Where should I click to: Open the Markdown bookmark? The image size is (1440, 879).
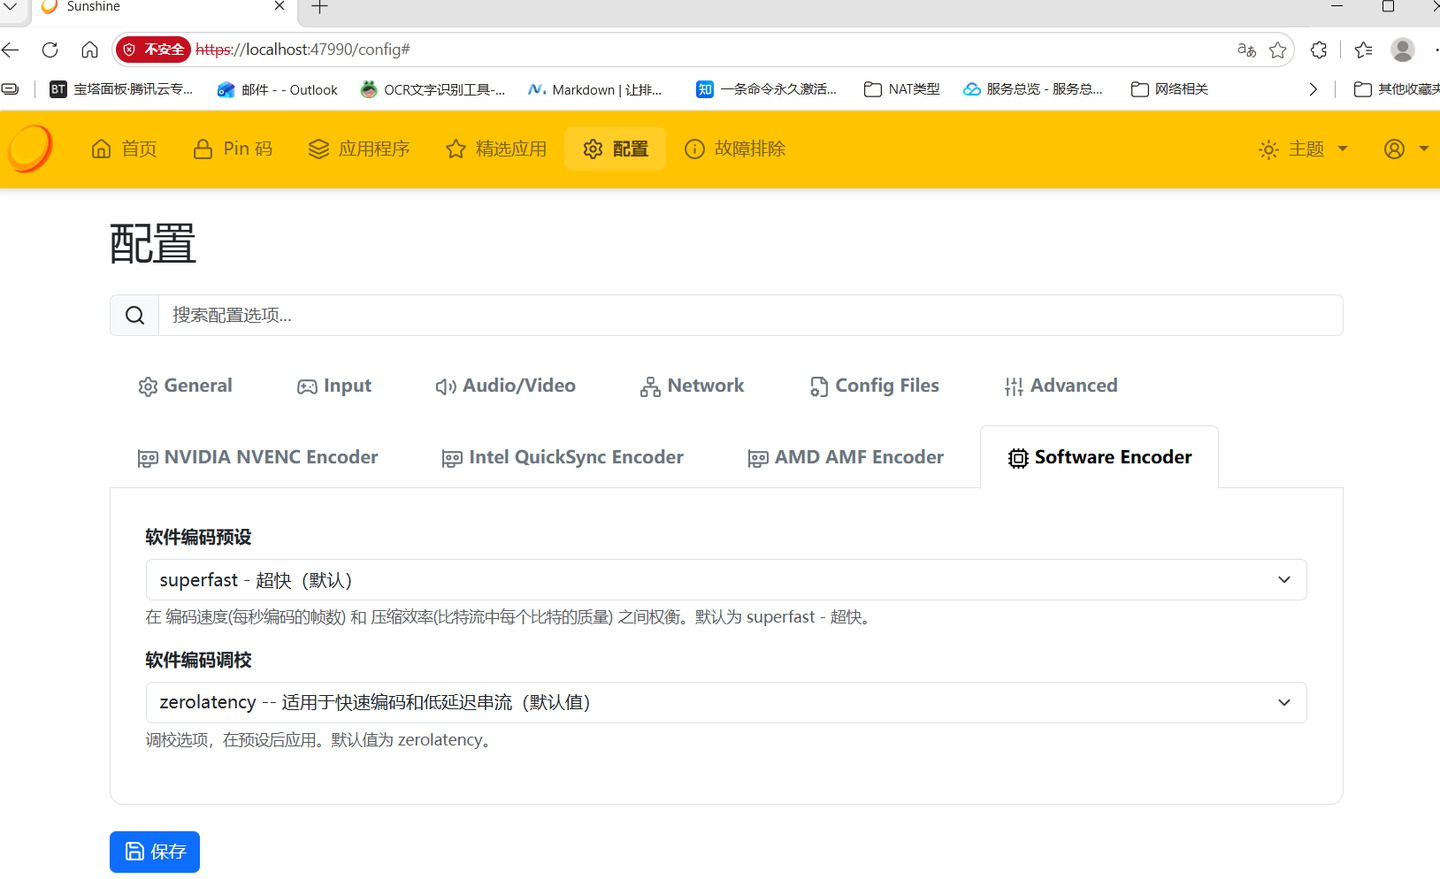coord(595,89)
